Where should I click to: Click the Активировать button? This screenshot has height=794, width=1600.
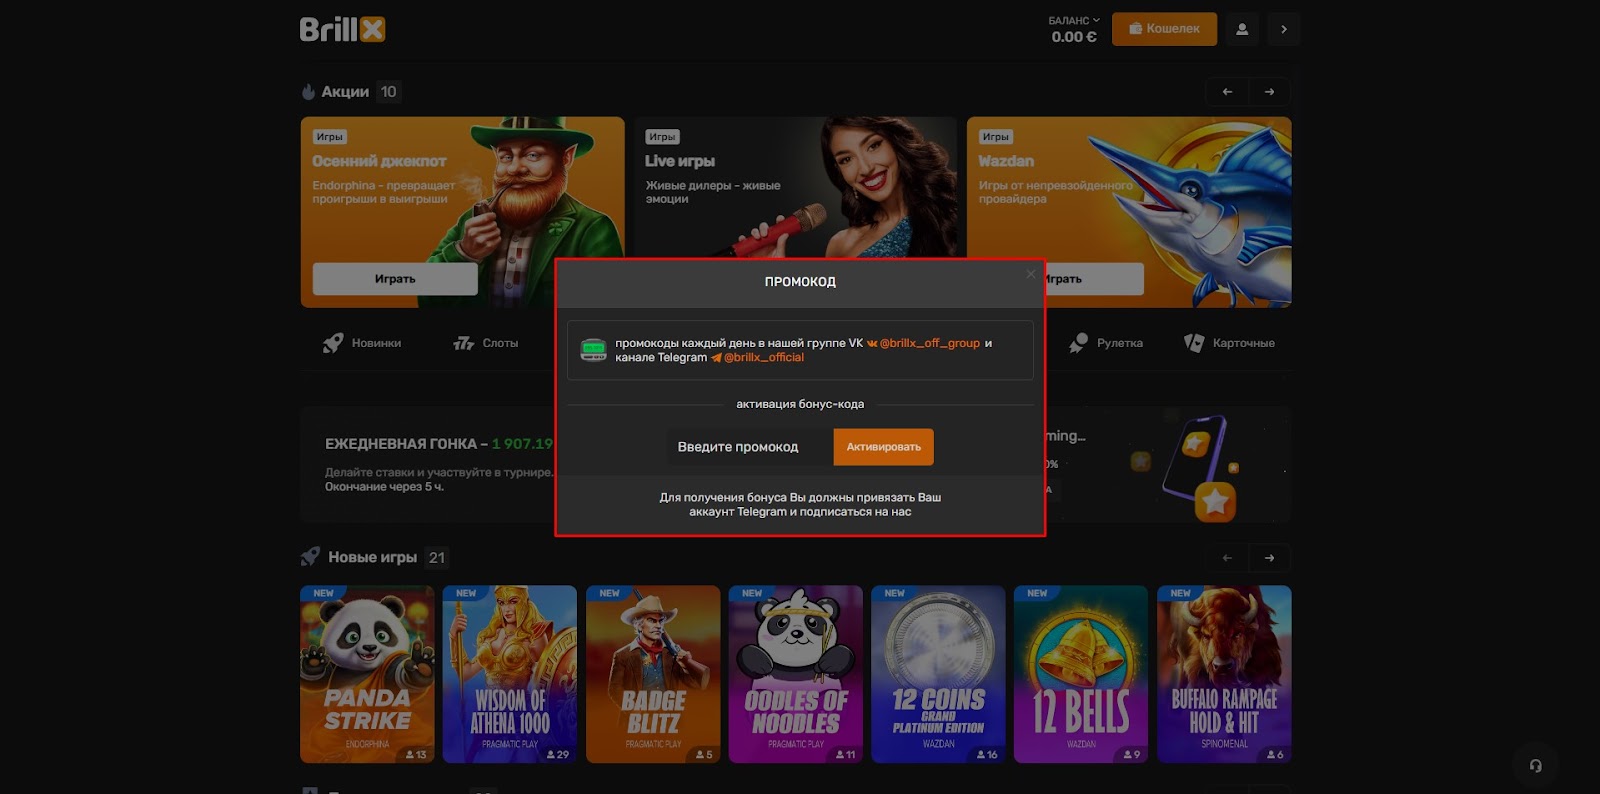[884, 447]
